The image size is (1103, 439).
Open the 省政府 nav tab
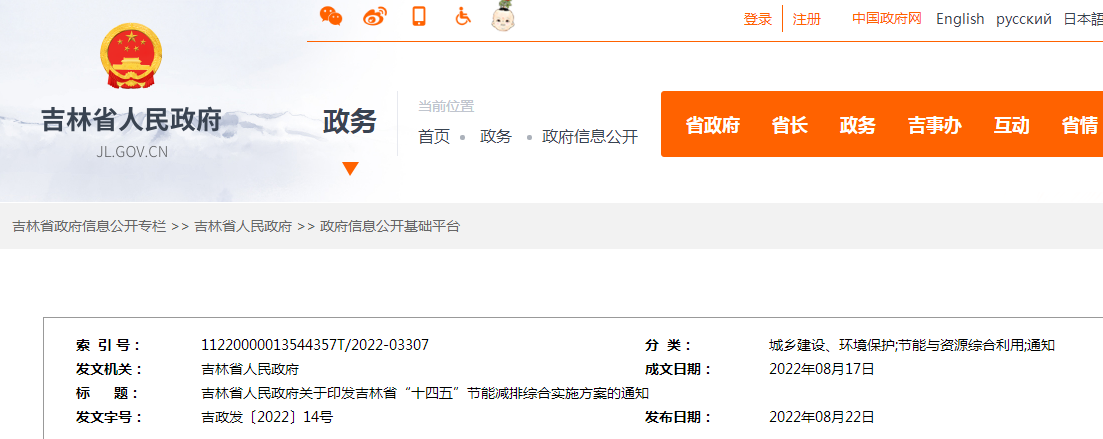pos(713,125)
